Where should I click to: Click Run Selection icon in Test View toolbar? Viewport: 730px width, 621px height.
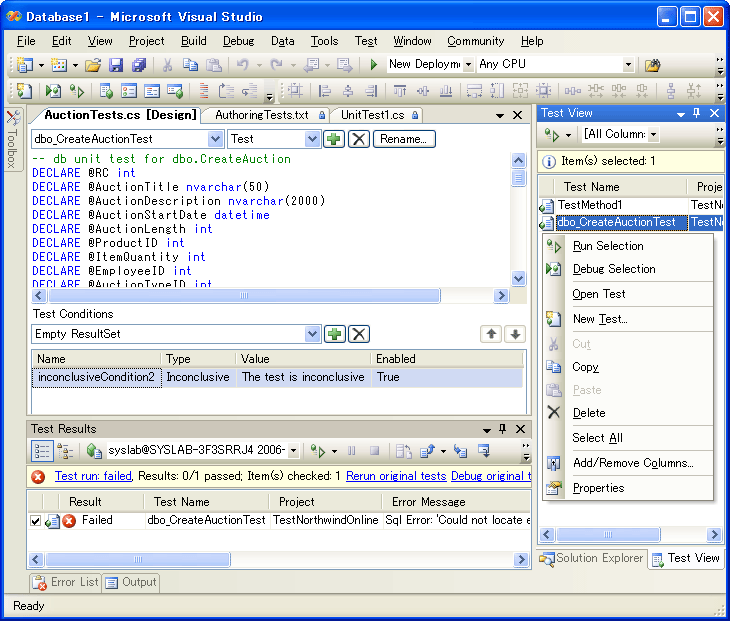tap(552, 135)
